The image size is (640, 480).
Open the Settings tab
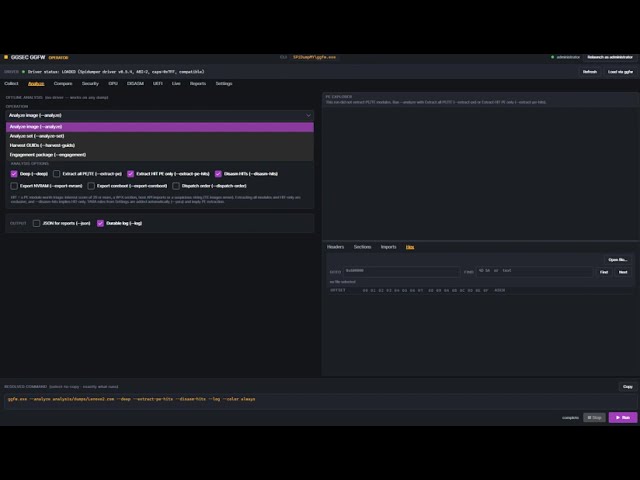point(224,83)
